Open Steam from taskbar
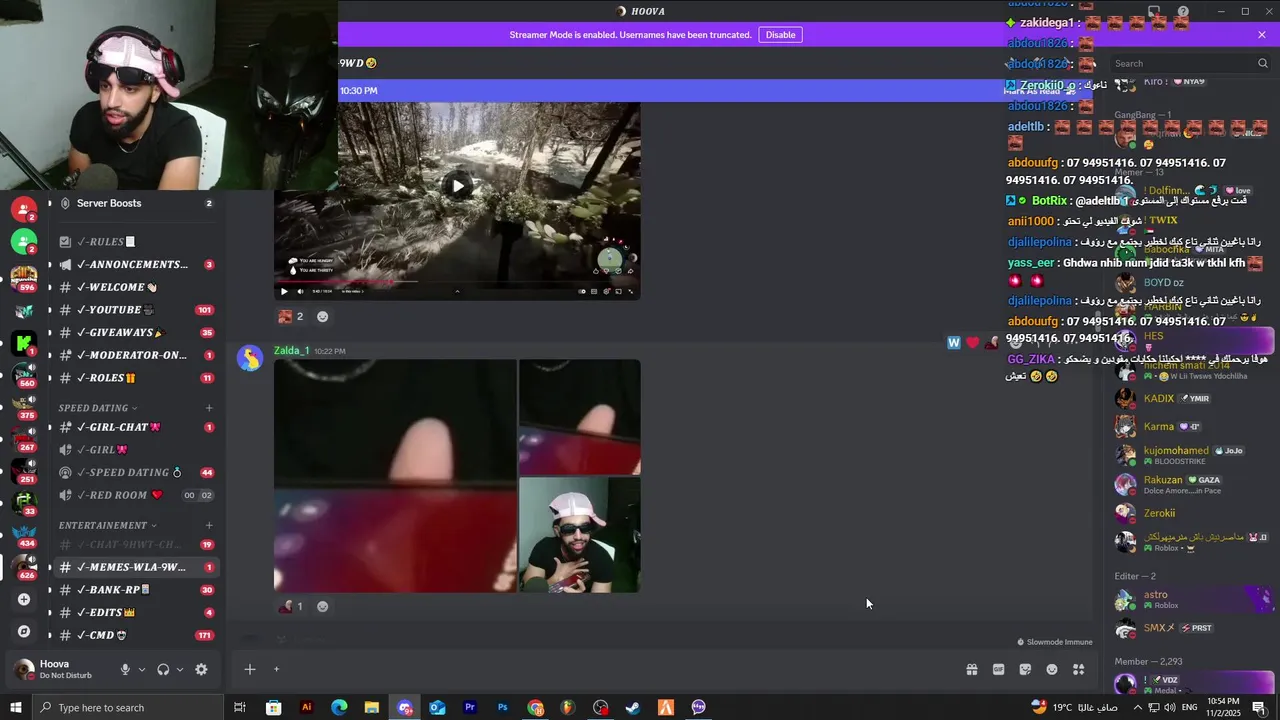1280x720 pixels. point(633,708)
